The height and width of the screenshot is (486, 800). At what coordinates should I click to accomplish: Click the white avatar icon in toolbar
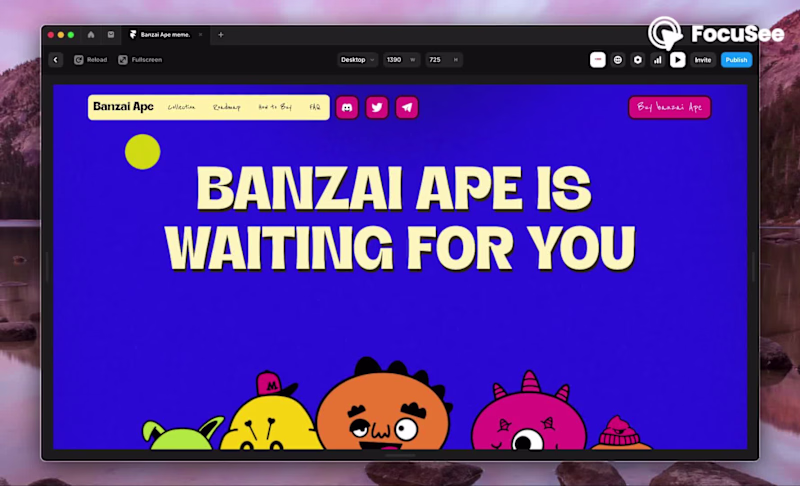(597, 60)
